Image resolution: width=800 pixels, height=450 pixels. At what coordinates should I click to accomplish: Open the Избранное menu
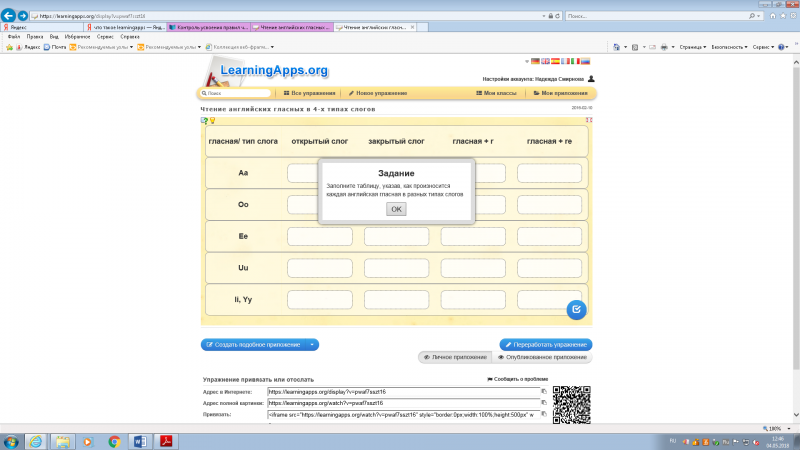click(77, 37)
